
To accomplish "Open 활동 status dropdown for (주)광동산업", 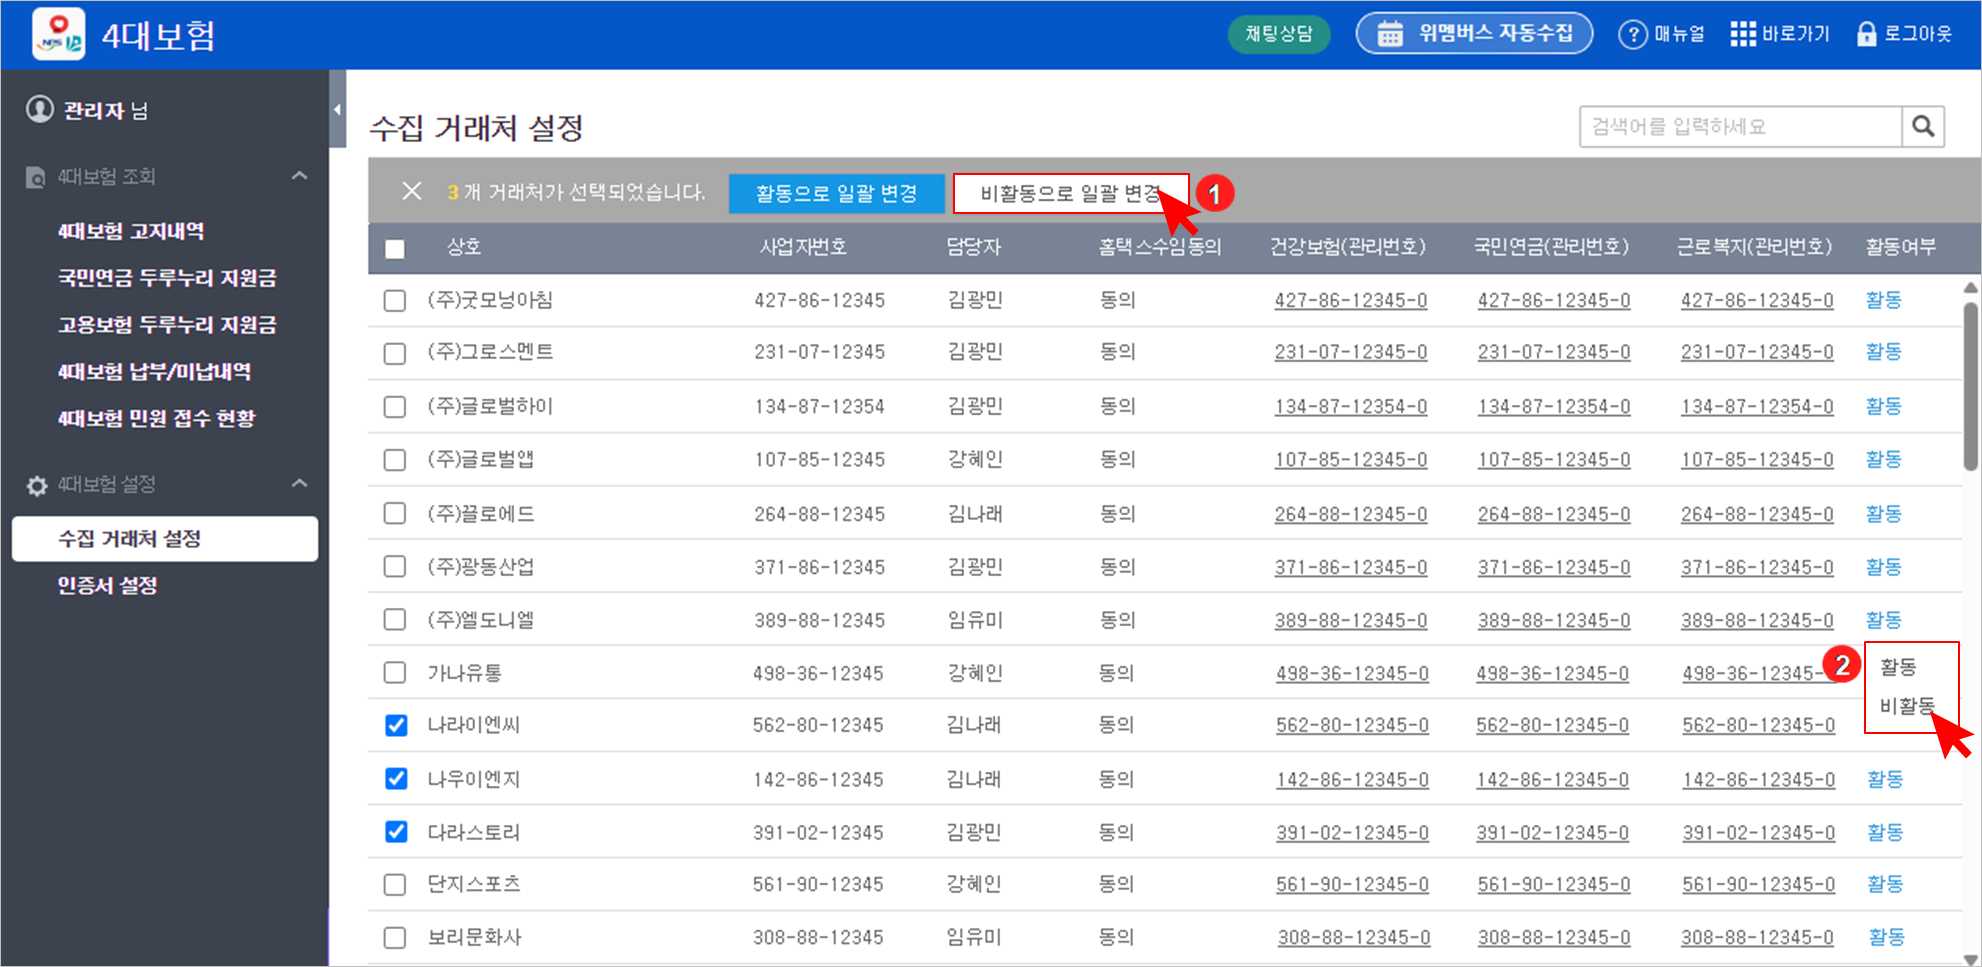I will (1884, 567).
